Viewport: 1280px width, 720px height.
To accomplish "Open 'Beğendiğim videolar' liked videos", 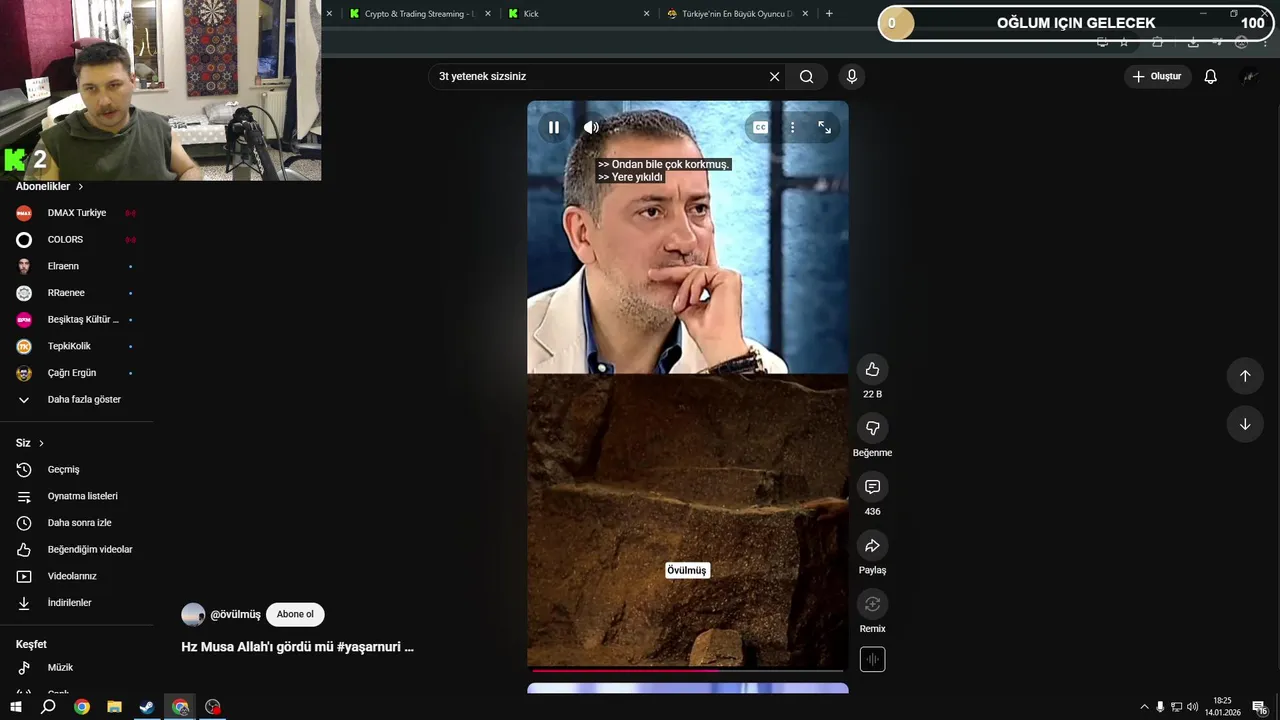I will (x=77, y=550).
